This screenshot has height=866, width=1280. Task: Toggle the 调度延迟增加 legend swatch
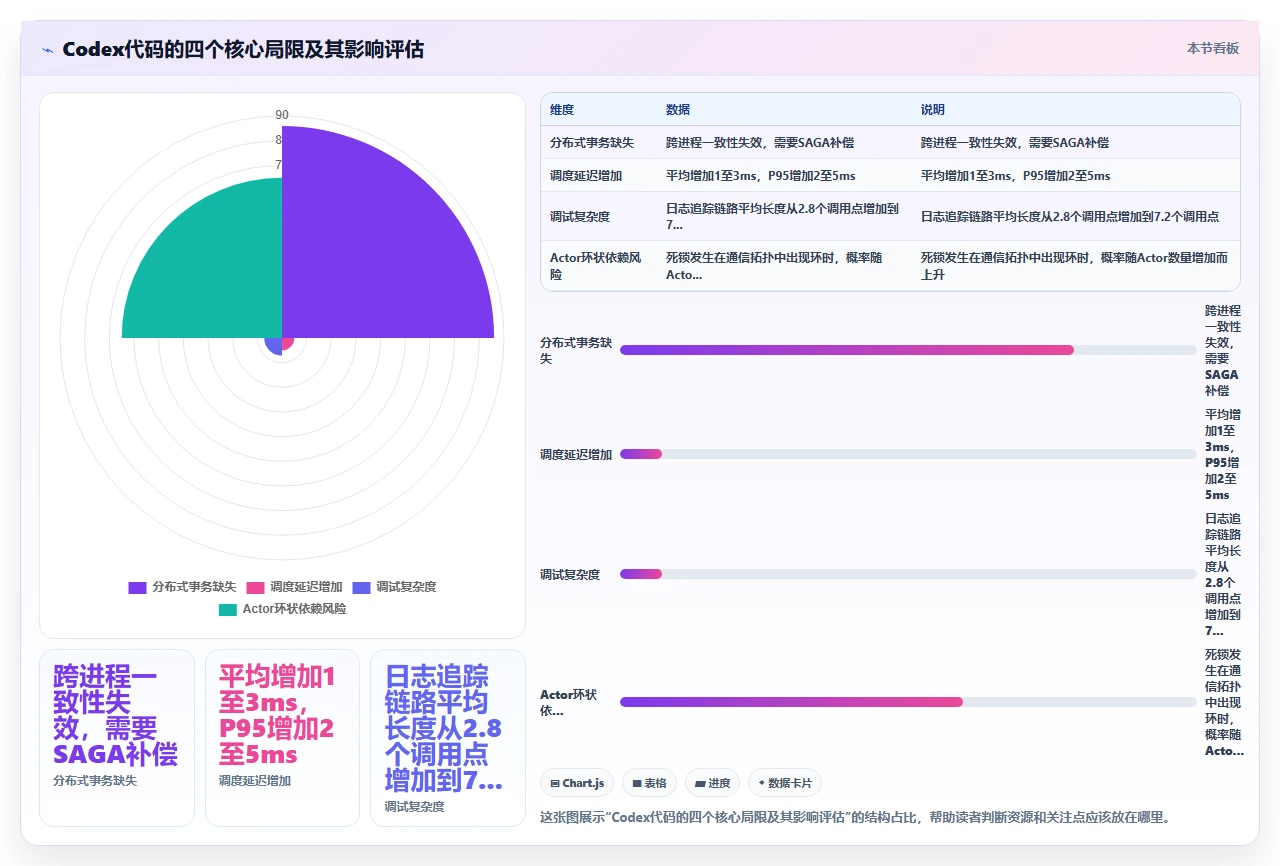tap(256, 587)
